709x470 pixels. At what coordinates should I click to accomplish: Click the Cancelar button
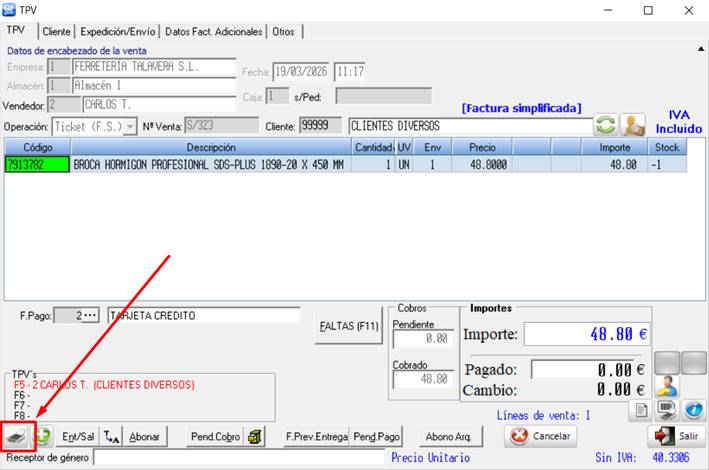[542, 436]
